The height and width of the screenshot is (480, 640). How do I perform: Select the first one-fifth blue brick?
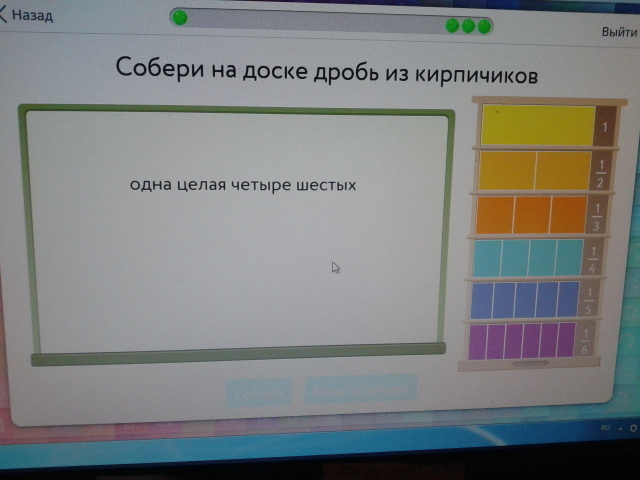coord(481,300)
